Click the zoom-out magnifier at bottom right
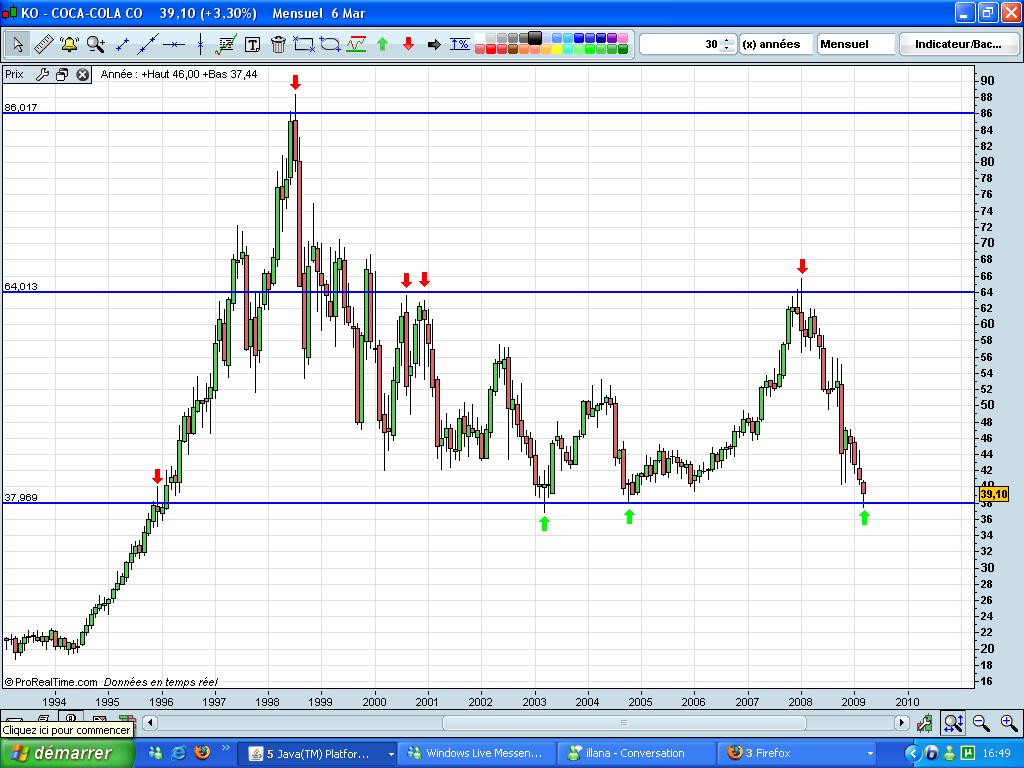The height and width of the screenshot is (768, 1024). point(981,722)
